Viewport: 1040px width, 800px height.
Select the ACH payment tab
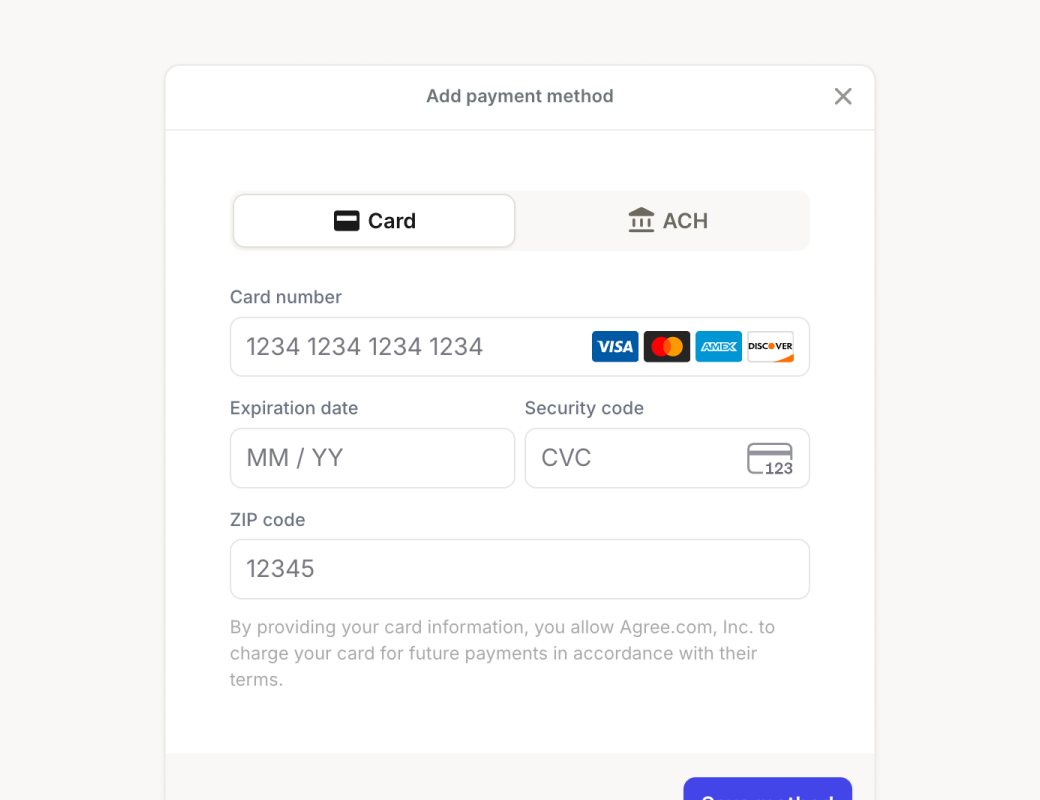[x=667, y=221]
